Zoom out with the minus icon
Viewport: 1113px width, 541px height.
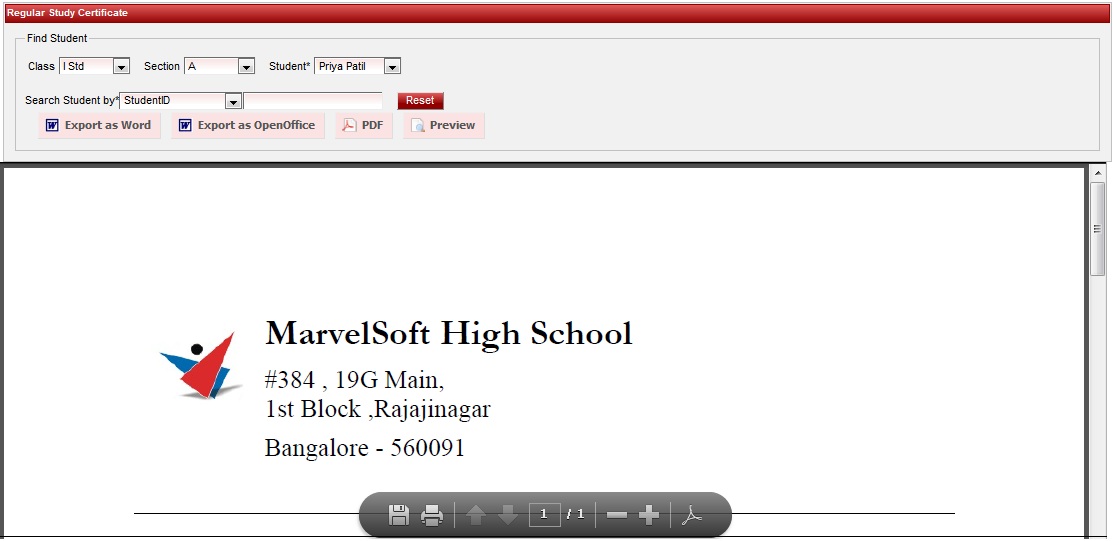[x=617, y=515]
